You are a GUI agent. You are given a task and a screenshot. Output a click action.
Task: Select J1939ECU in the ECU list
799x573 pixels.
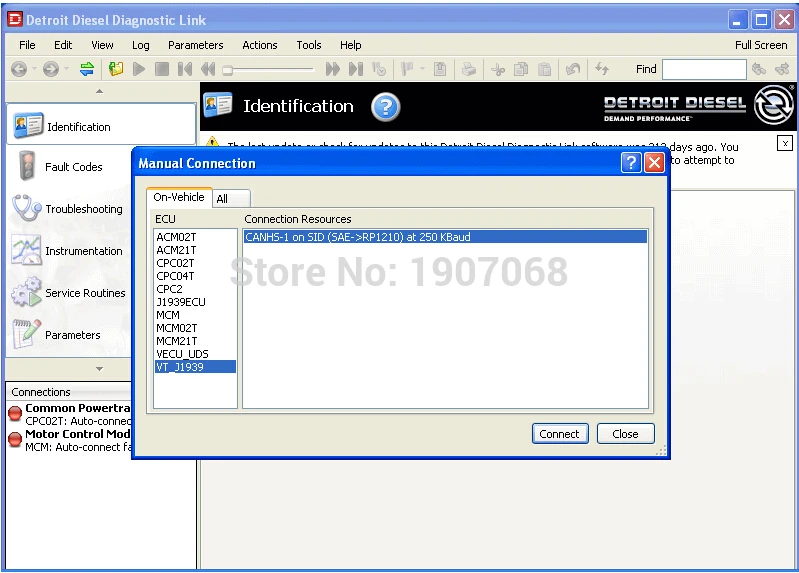(x=180, y=301)
